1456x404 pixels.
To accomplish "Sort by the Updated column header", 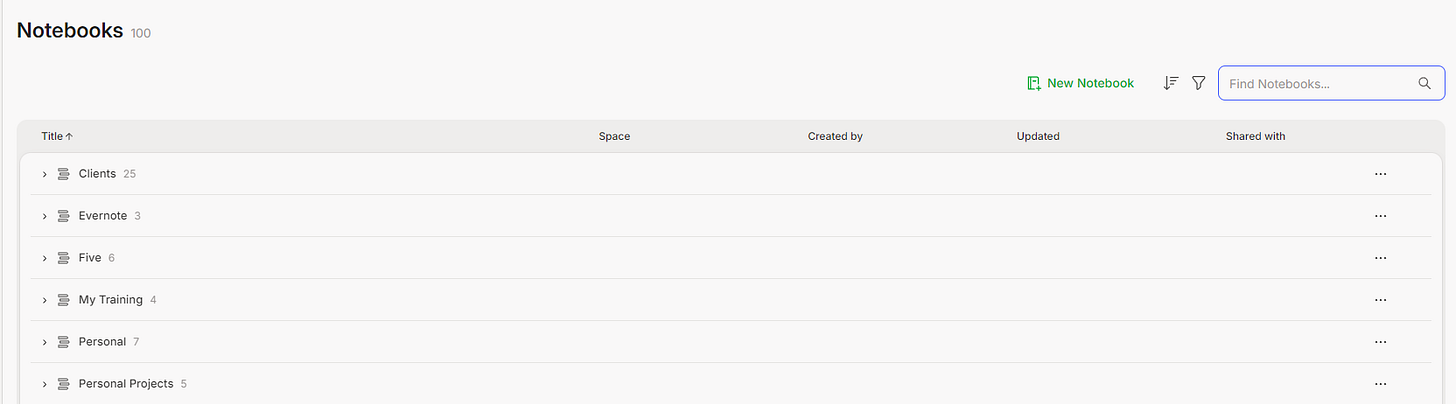I will (1037, 136).
